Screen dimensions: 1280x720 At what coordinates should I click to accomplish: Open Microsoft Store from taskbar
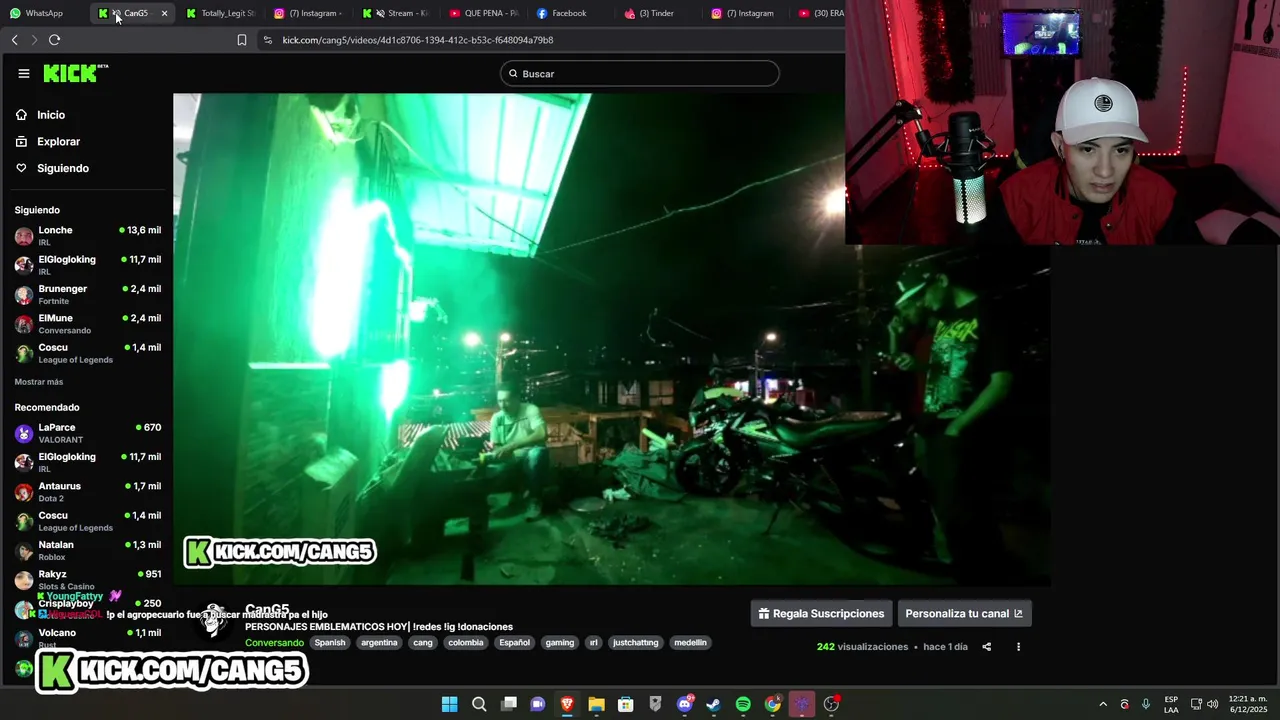pos(626,704)
